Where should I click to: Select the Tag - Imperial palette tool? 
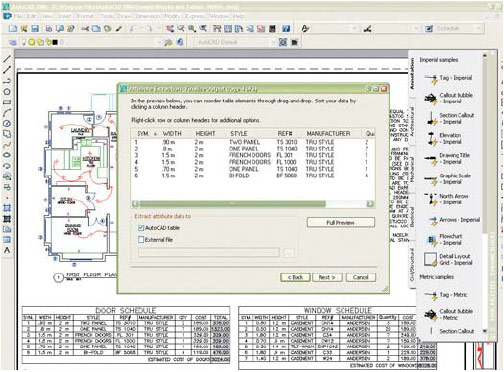(x=448, y=78)
